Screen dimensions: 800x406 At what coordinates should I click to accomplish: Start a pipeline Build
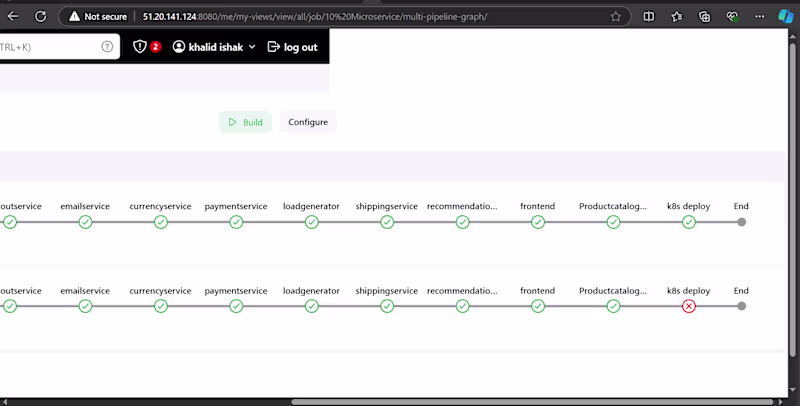pos(245,122)
